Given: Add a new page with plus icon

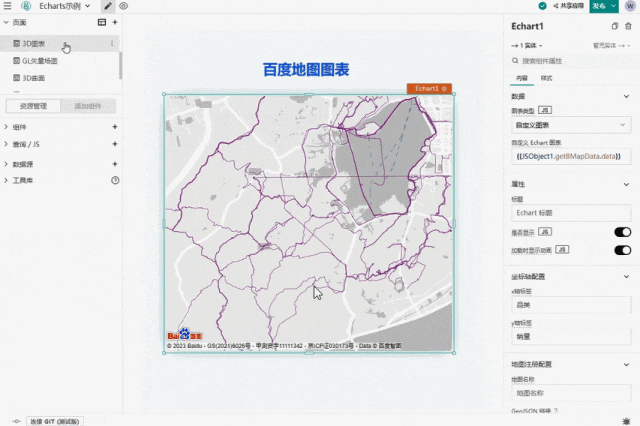Looking at the screenshot, I should (x=115, y=22).
